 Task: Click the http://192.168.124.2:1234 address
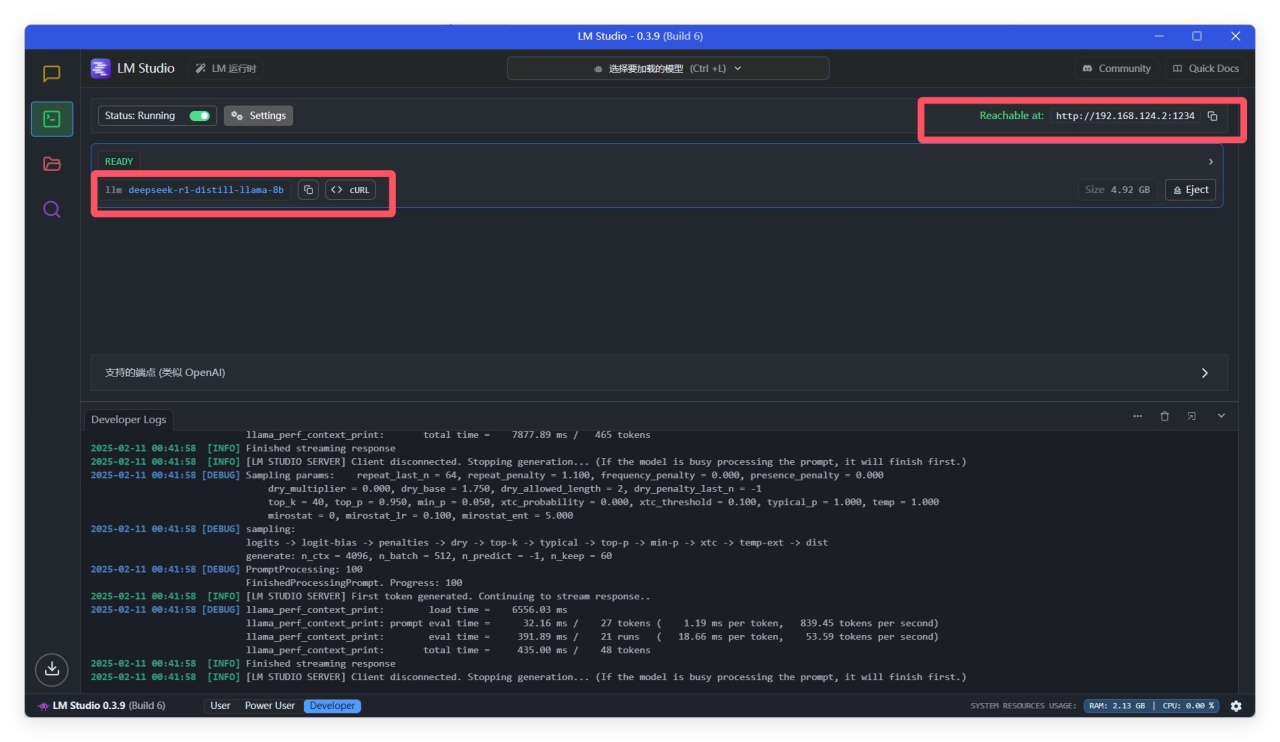(x=1125, y=116)
